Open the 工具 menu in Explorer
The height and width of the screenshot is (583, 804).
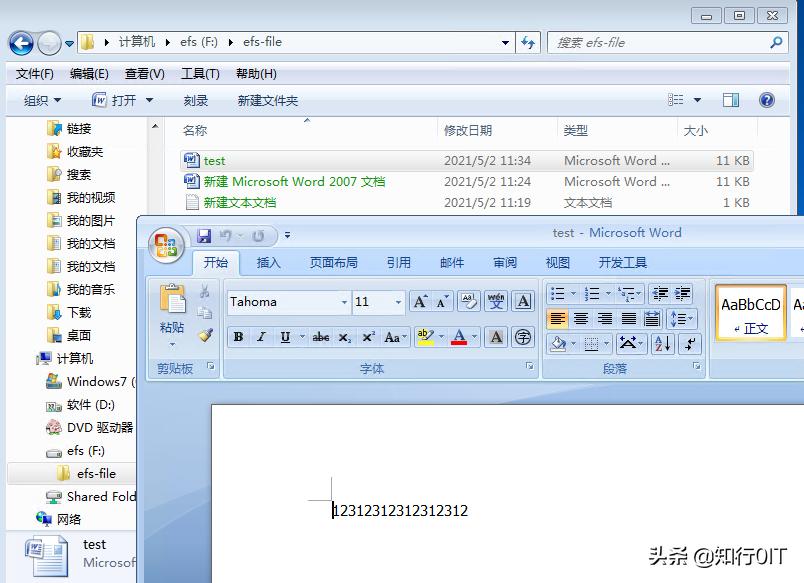200,73
